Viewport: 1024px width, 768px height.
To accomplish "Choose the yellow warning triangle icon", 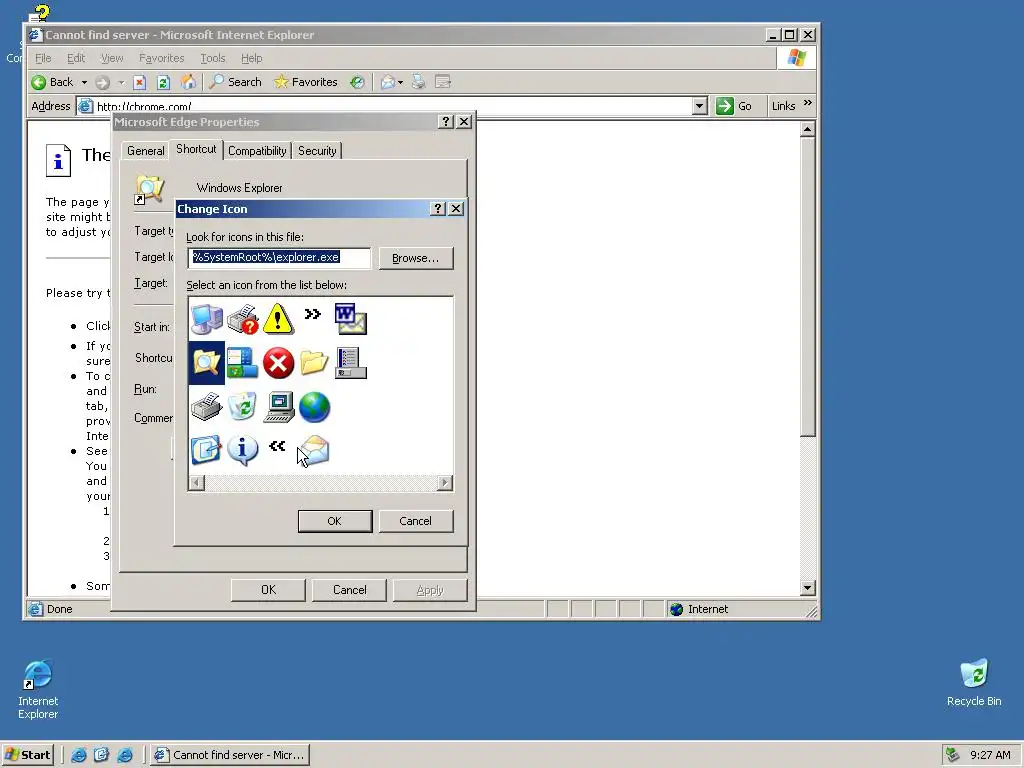I will click(278, 319).
